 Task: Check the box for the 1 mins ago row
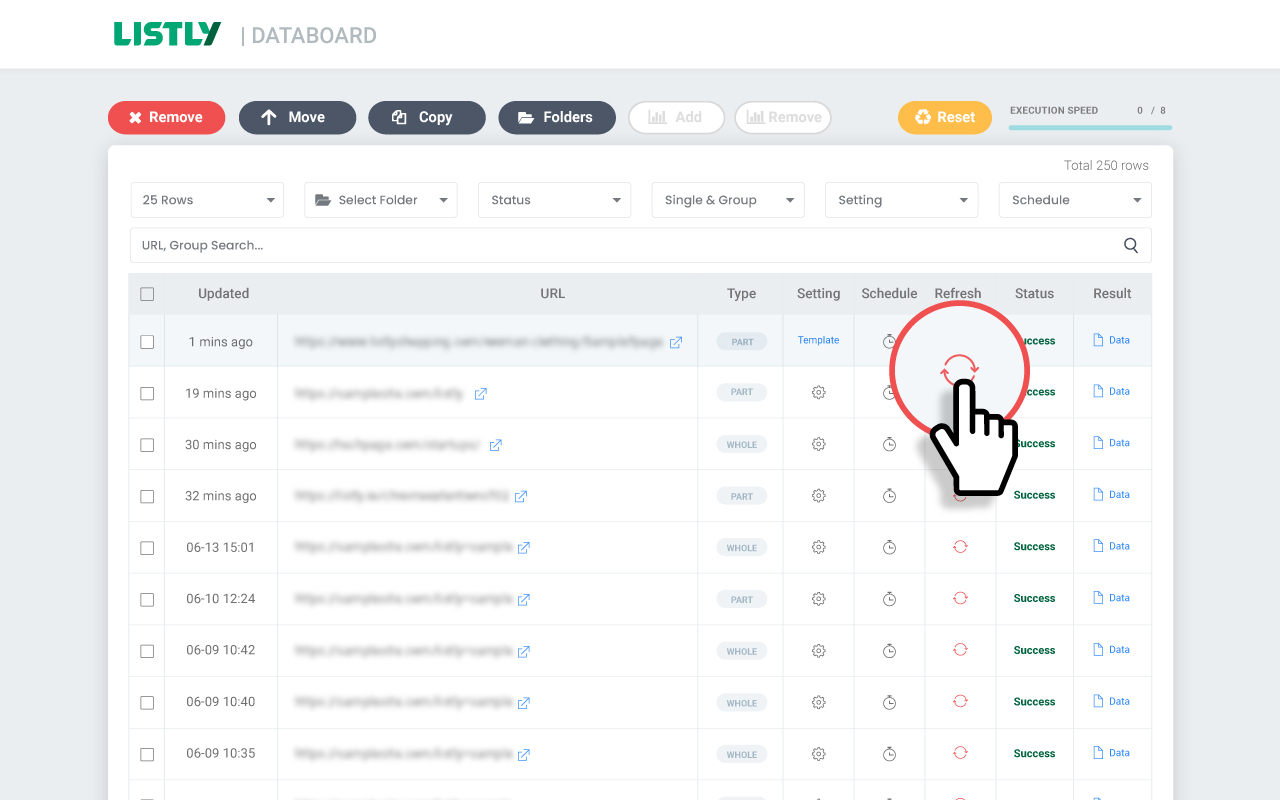(147, 342)
